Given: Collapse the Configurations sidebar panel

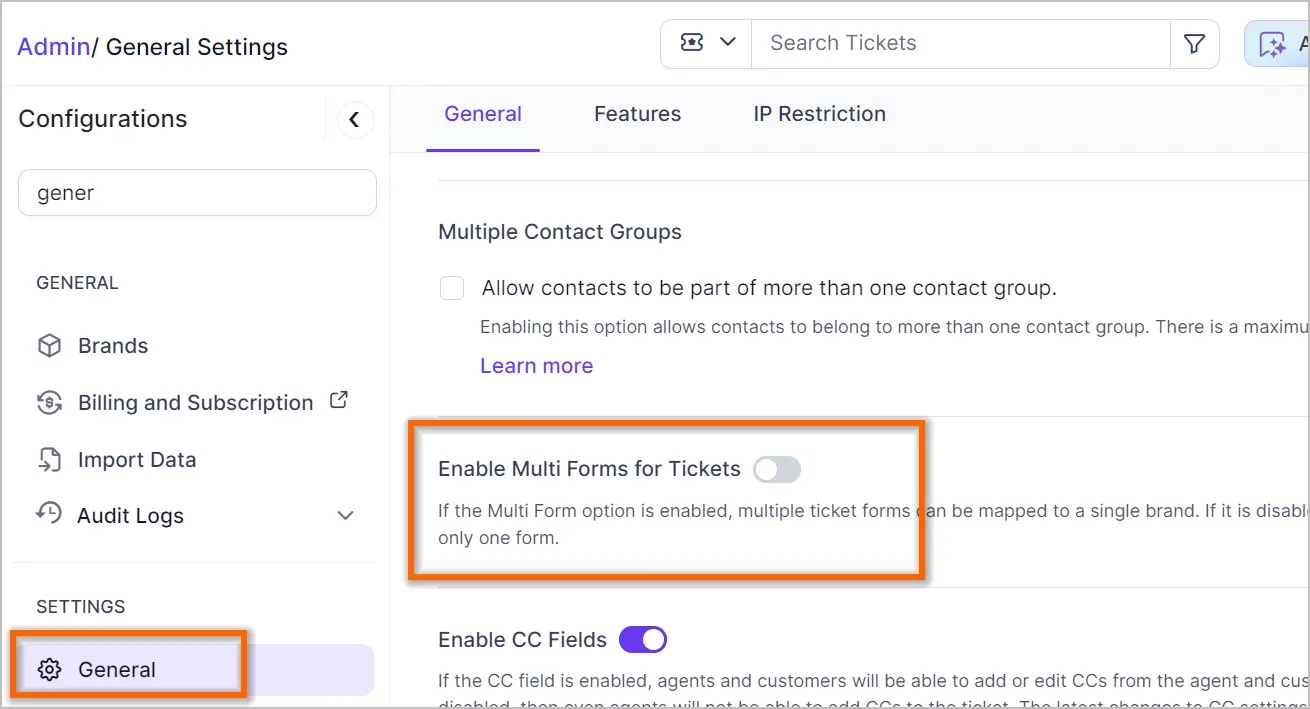Looking at the screenshot, I should pyautogui.click(x=354, y=119).
